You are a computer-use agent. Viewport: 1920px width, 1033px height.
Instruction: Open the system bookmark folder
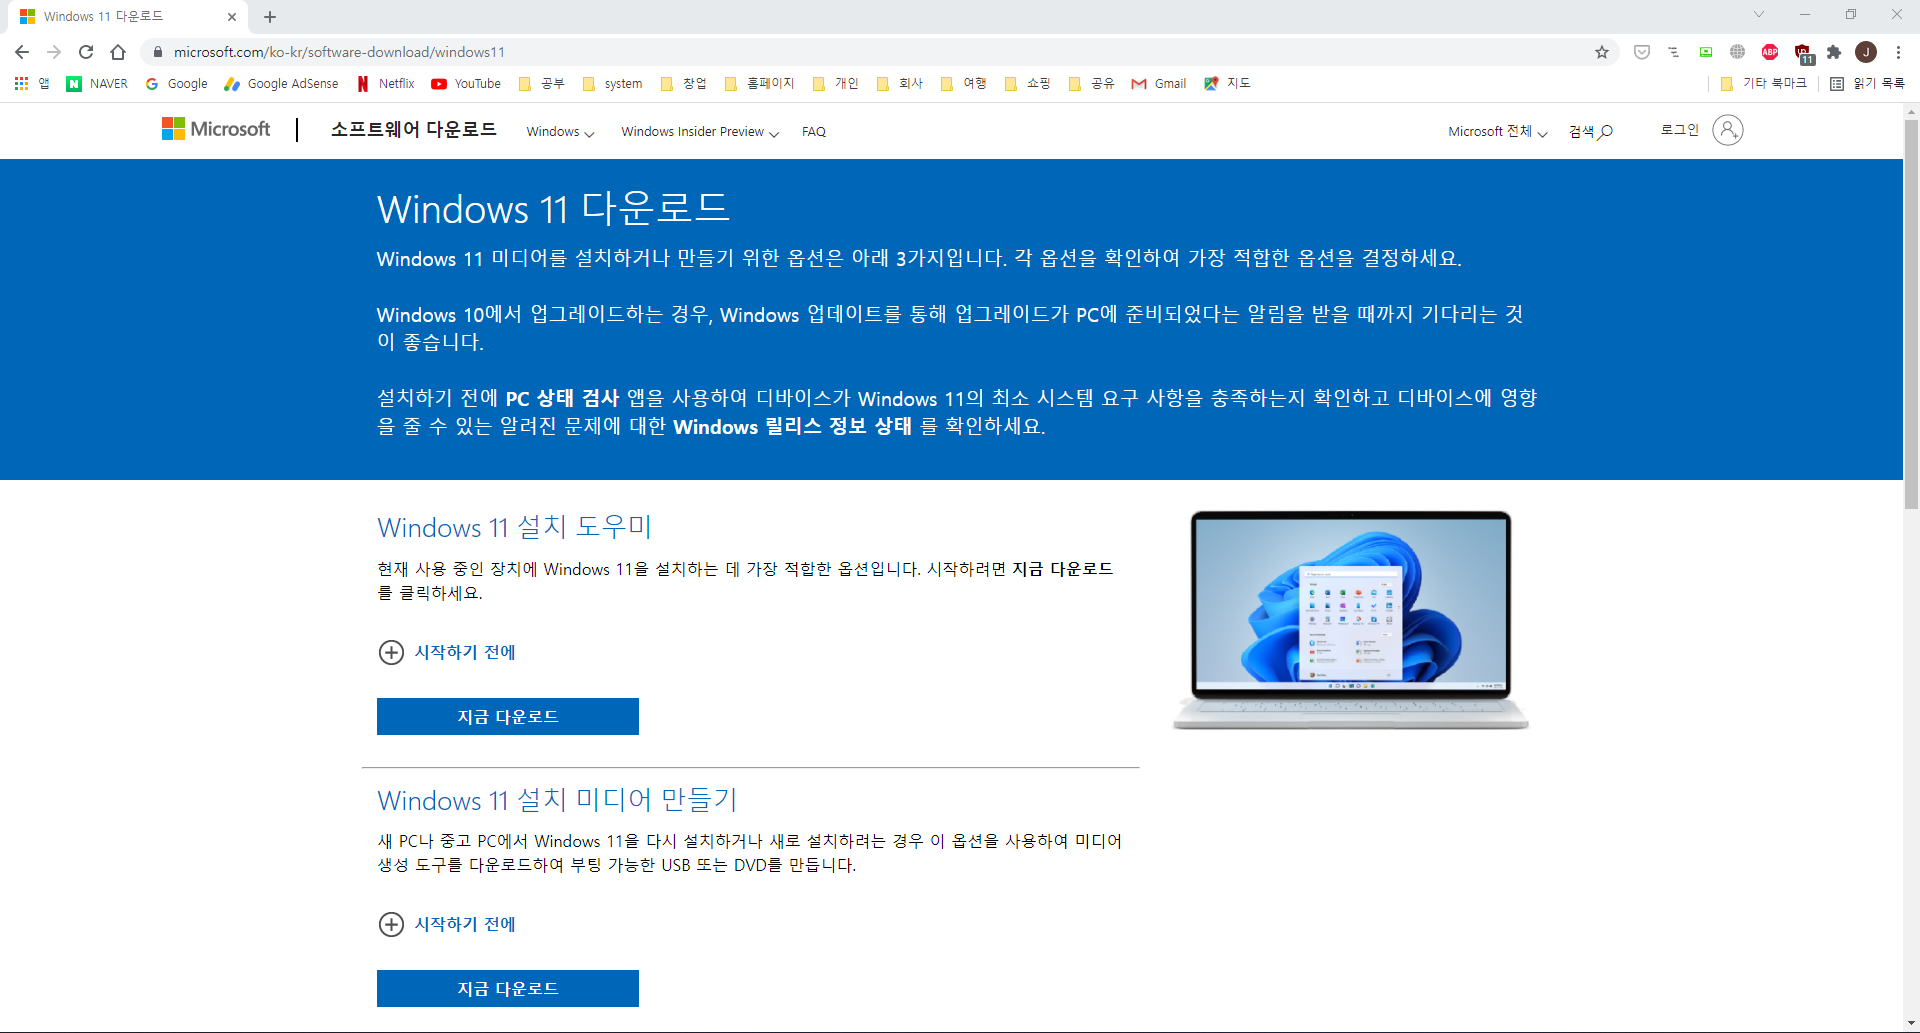pyautogui.click(x=612, y=84)
